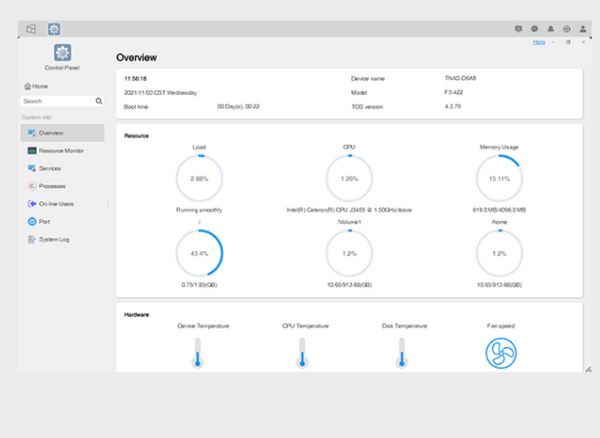Open Services in the sidebar
This screenshot has width=600, height=438.
[x=62, y=168]
